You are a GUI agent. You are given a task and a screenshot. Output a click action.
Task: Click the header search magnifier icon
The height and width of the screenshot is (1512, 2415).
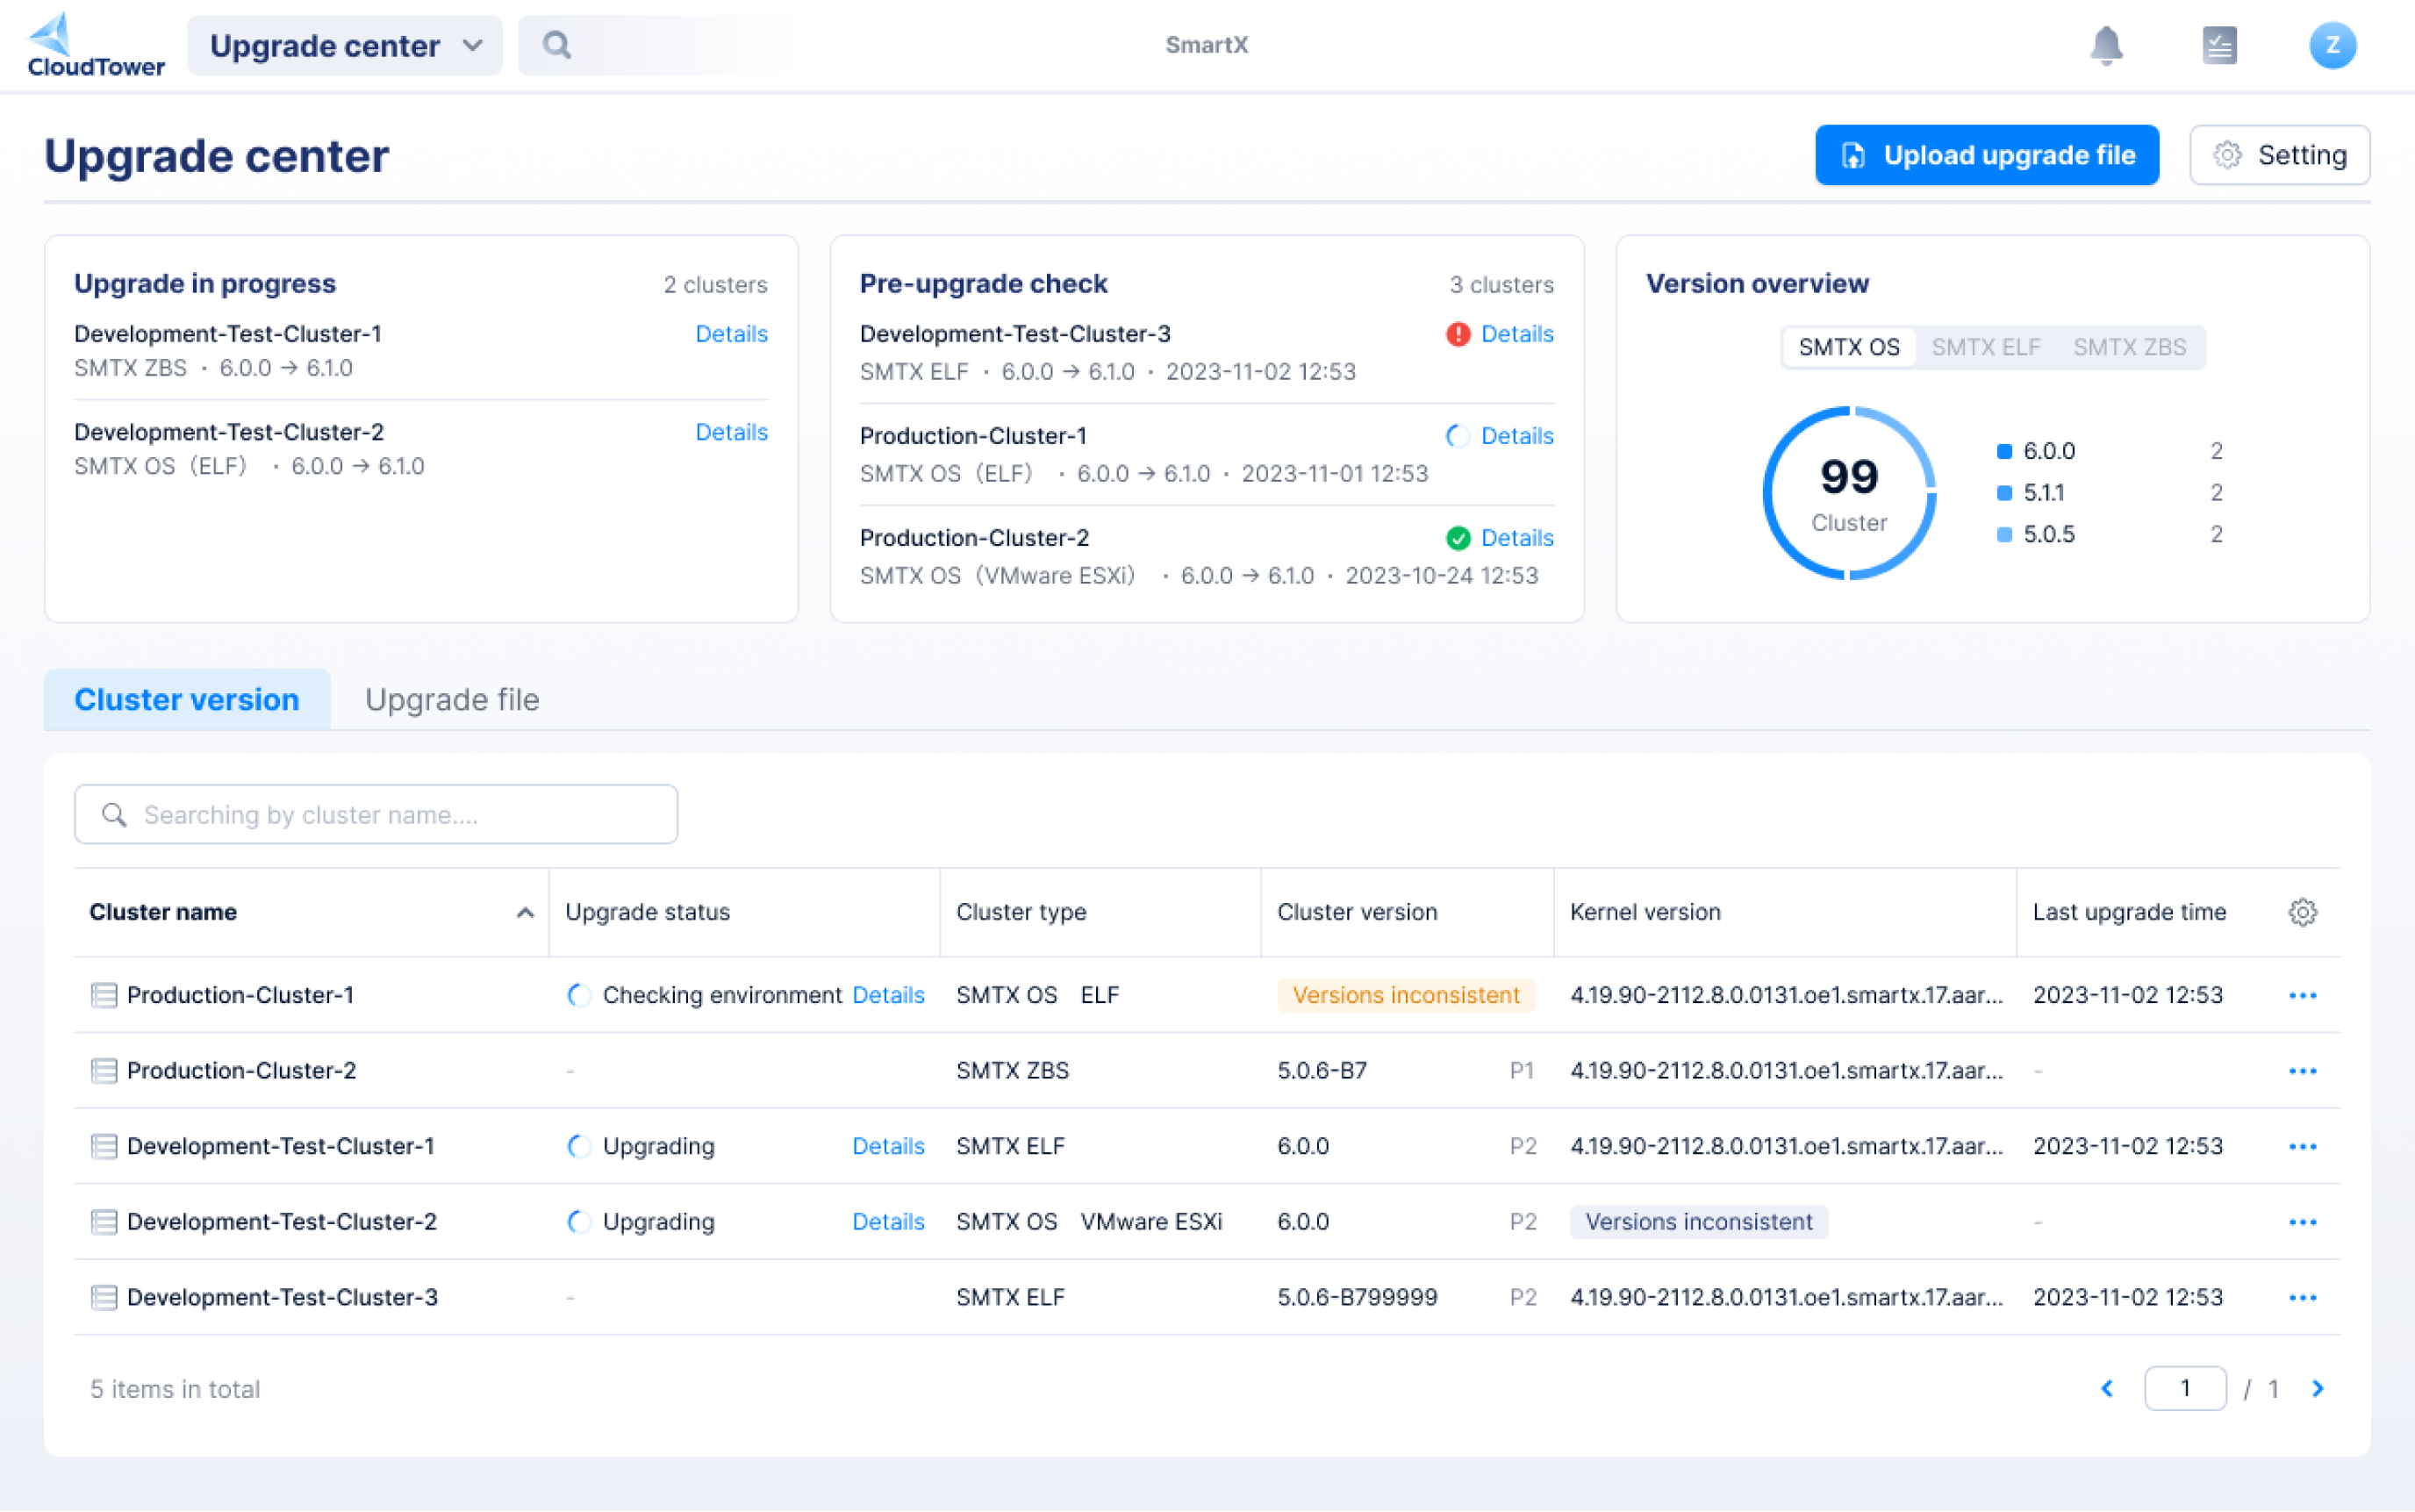(557, 45)
